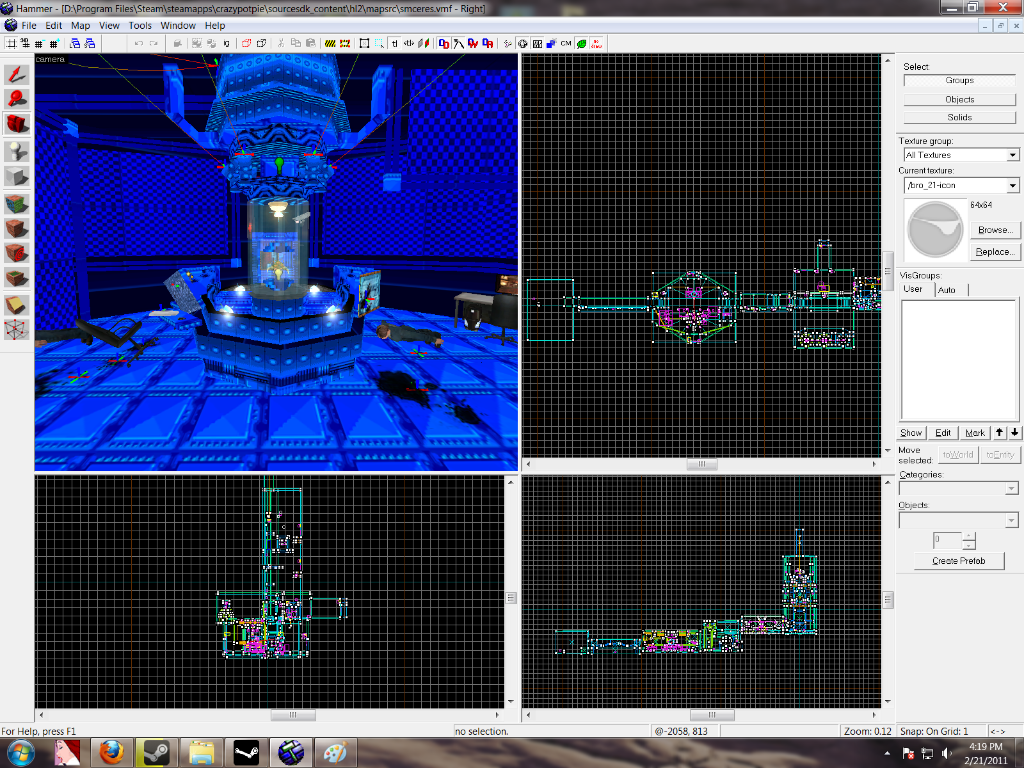Click the bottom-right viewport horizontal scrollbar thumb
This screenshot has width=1024, height=768.
712,714
